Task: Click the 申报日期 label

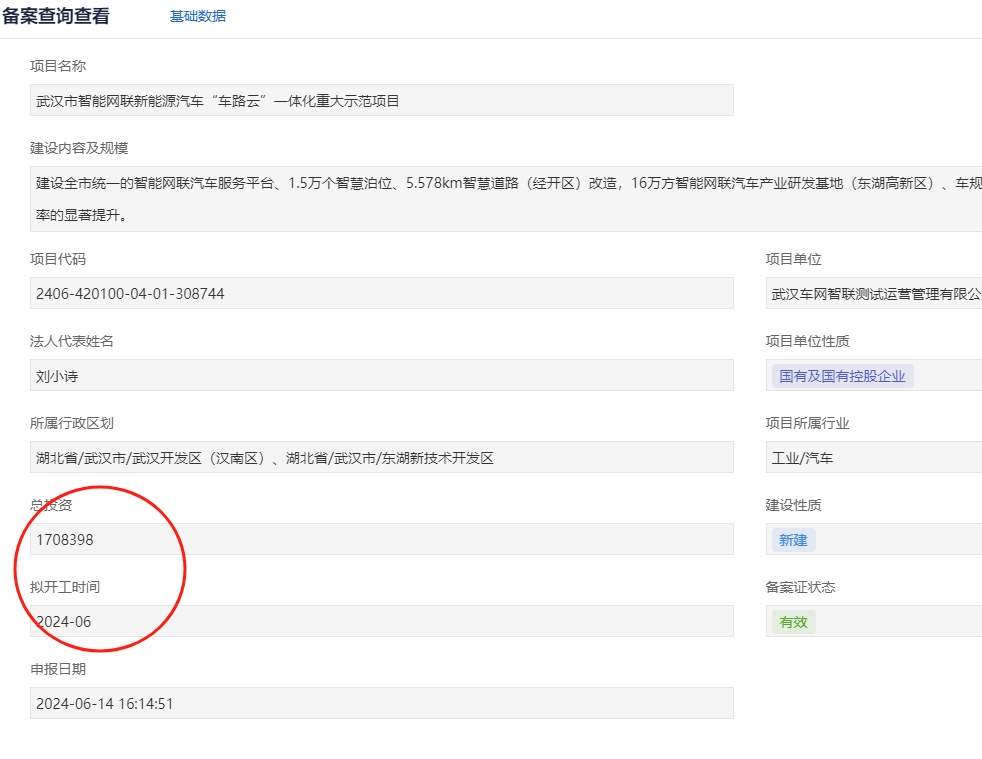Action: click(58, 669)
